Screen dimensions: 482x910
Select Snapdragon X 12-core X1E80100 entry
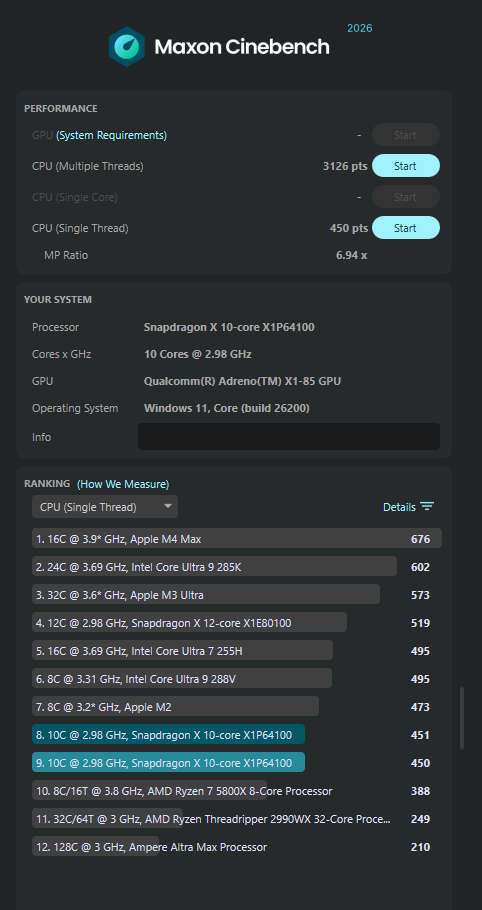[x=237, y=623]
